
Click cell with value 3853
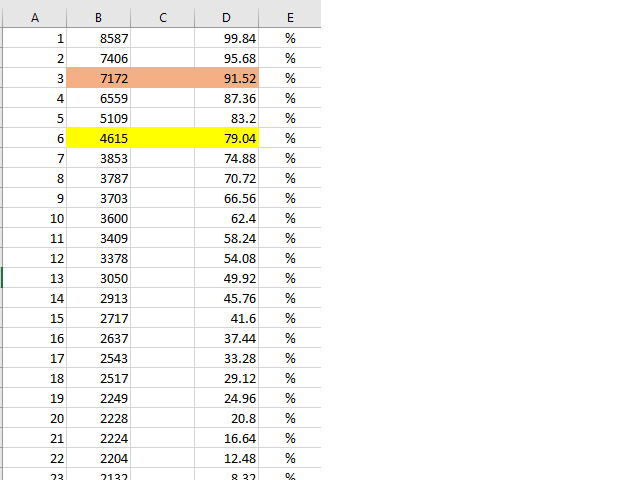pos(98,158)
